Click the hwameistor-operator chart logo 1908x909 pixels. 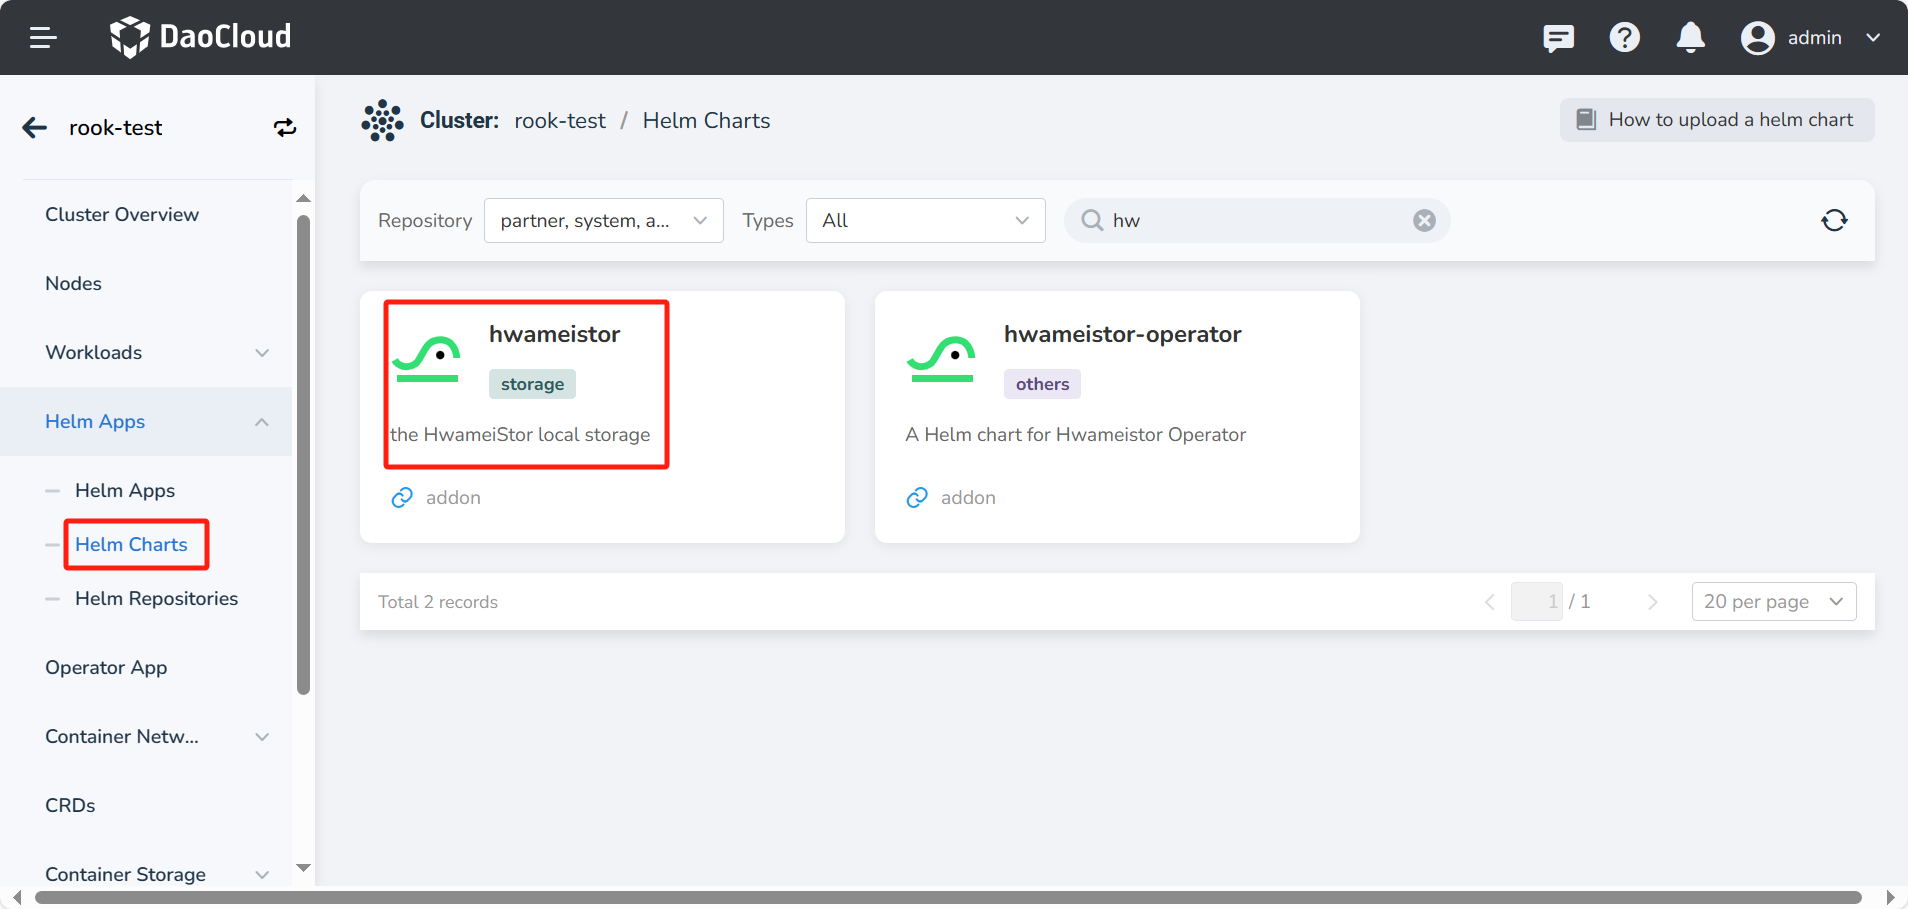pos(940,359)
